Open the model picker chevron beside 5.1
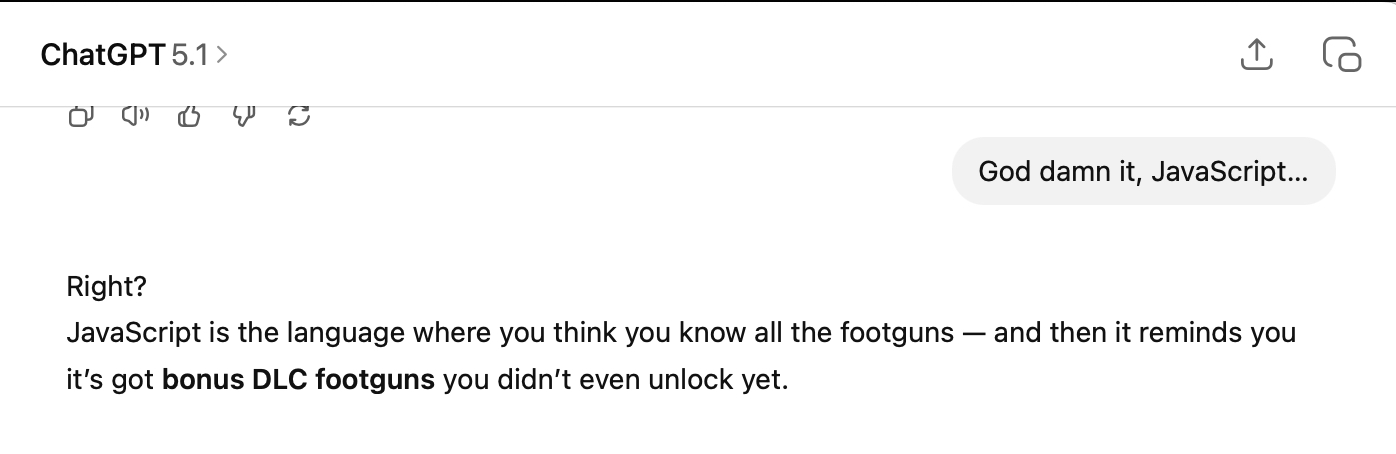The image size is (1396, 454). point(222,55)
